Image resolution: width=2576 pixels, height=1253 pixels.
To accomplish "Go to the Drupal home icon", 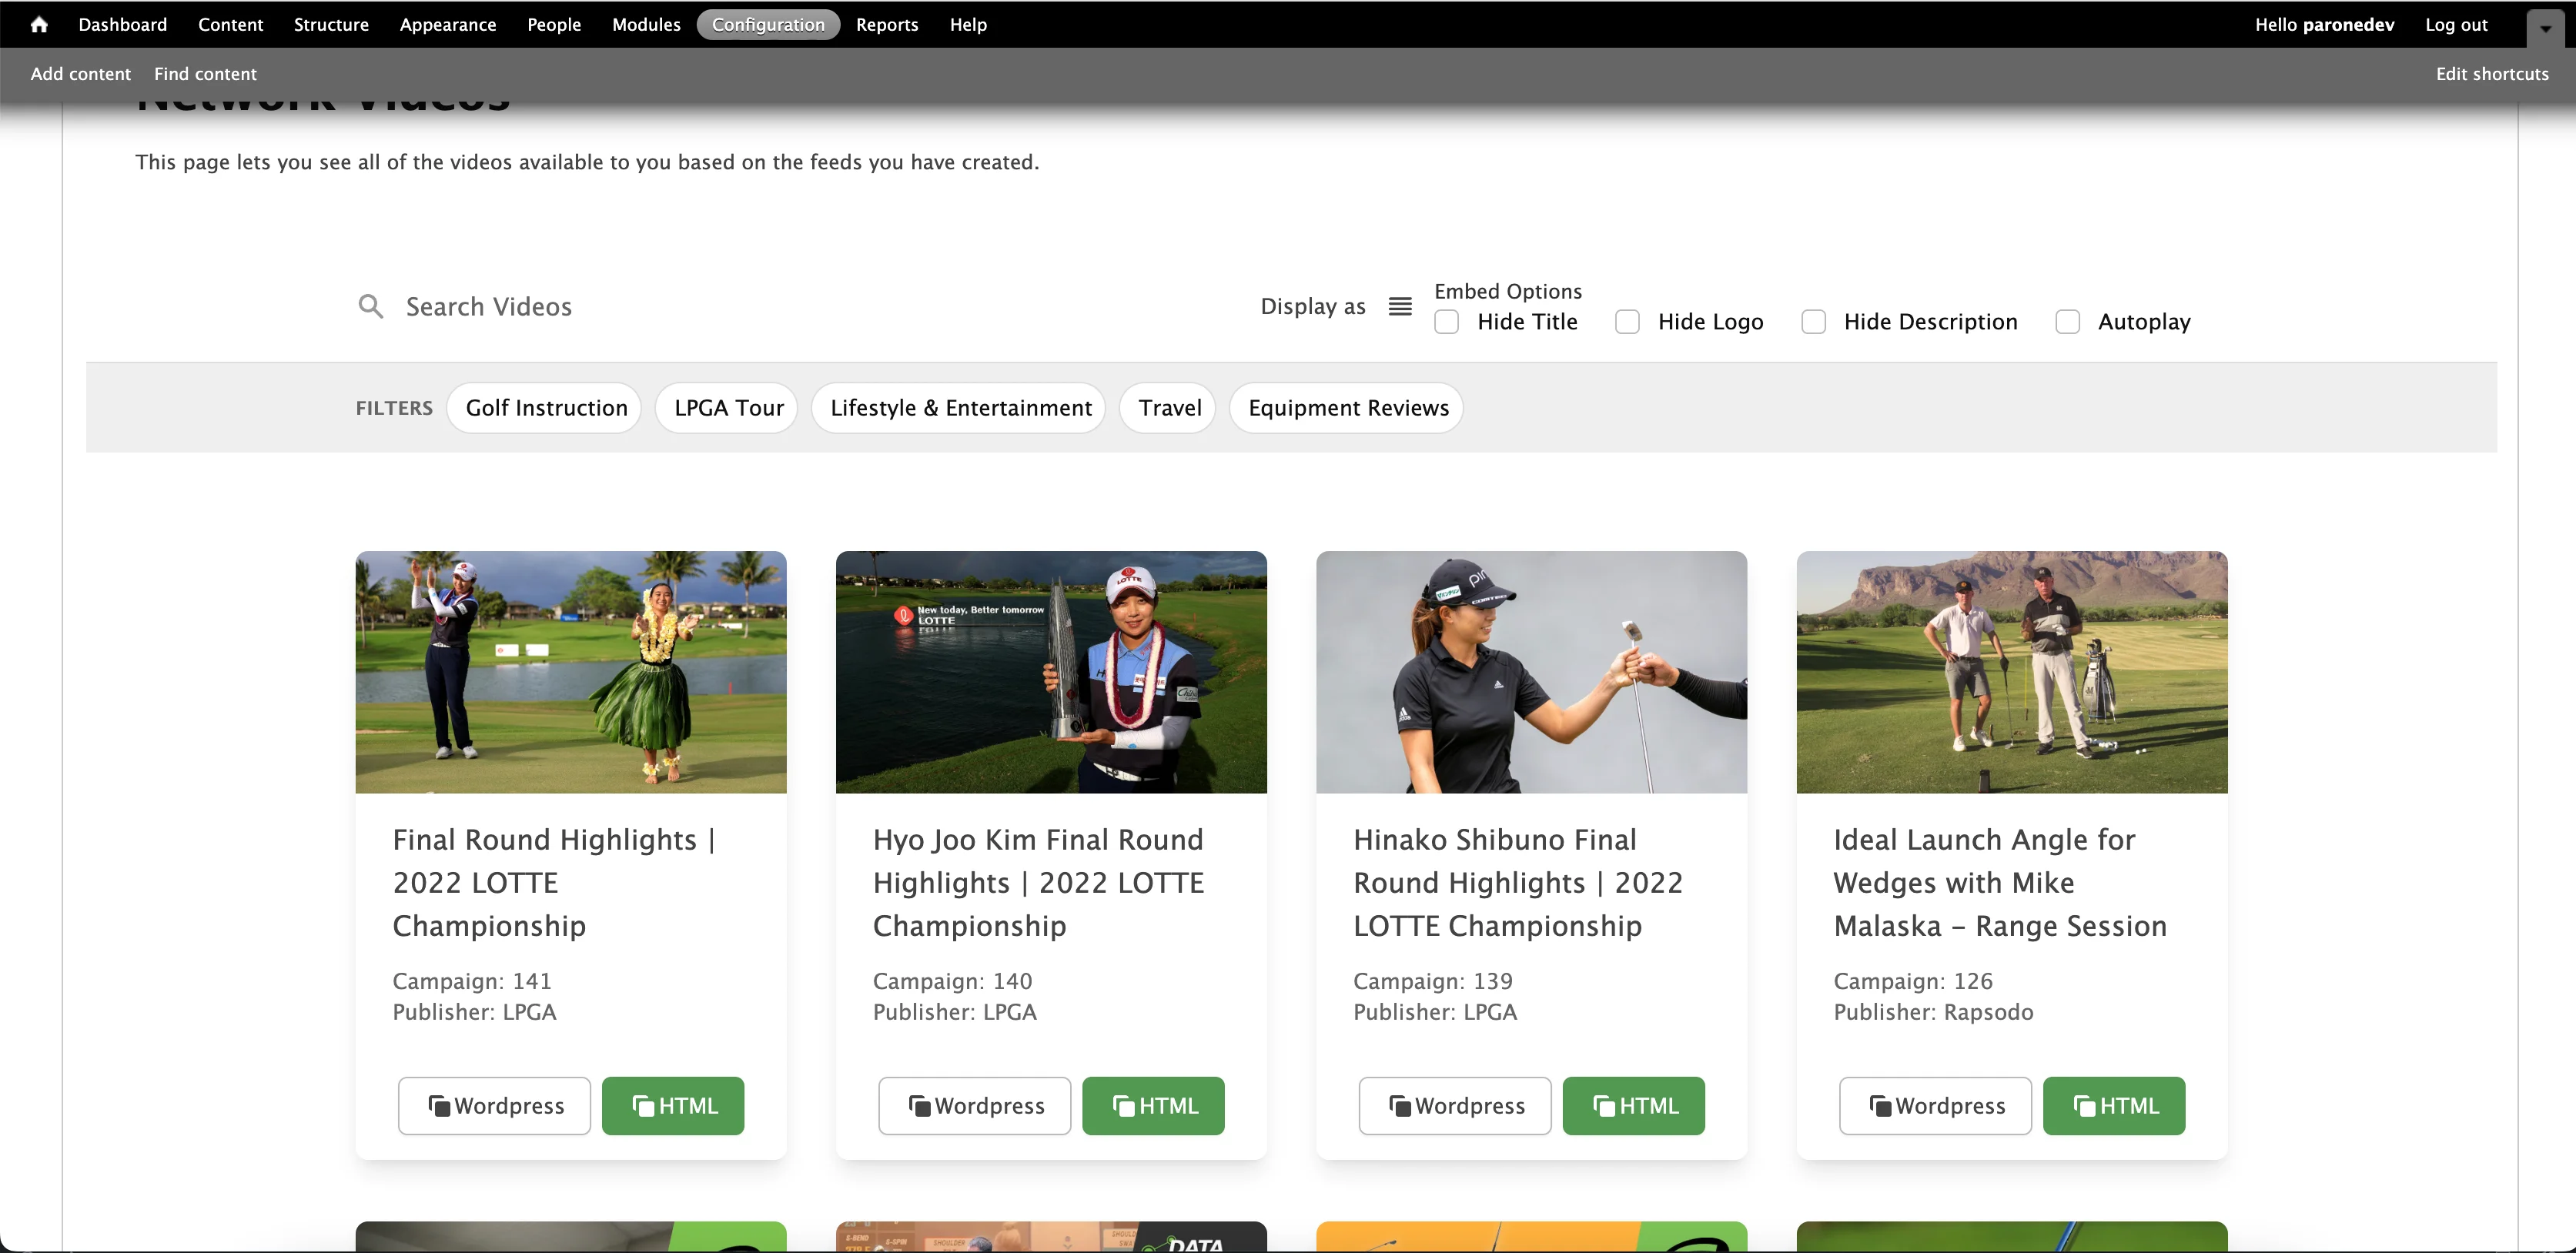I will (x=39, y=24).
